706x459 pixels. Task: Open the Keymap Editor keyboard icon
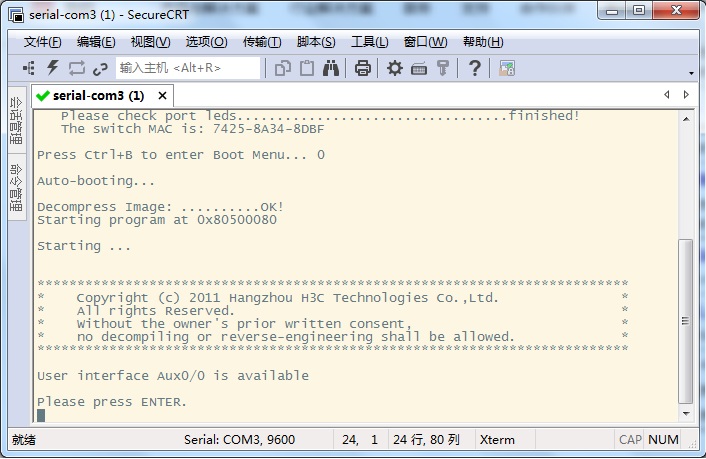(x=419, y=69)
